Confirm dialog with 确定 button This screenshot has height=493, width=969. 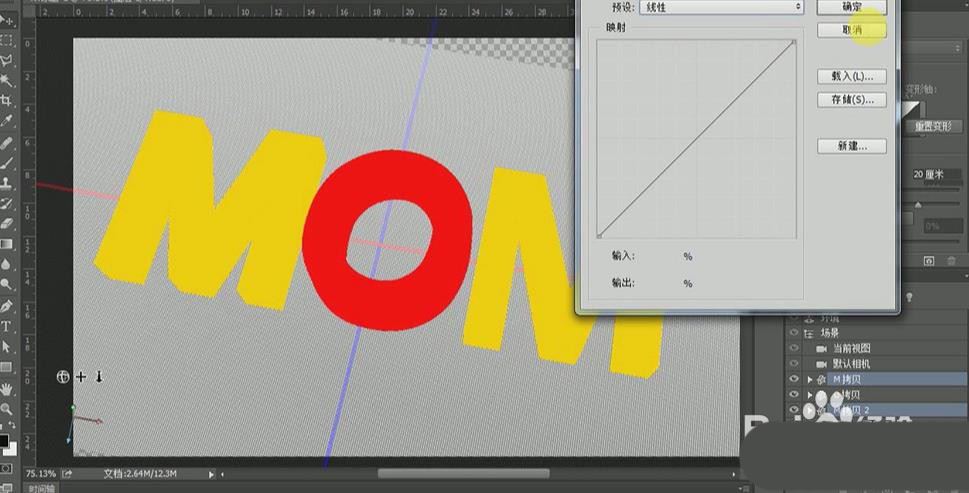pyautogui.click(x=852, y=7)
